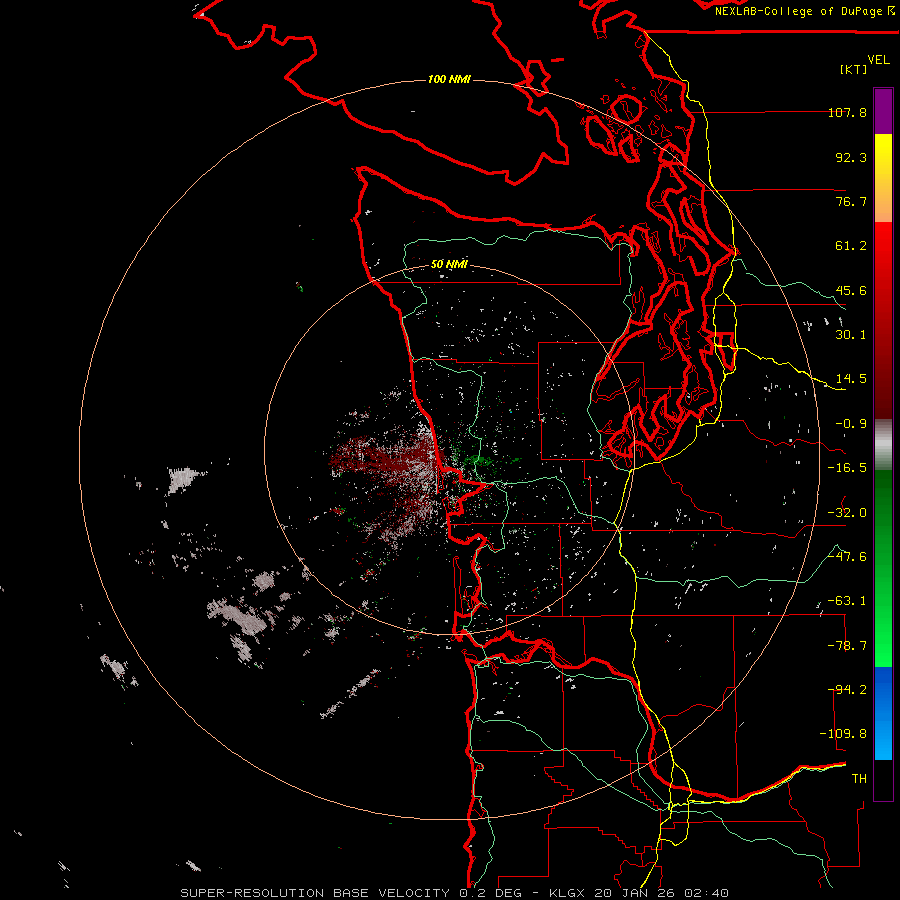Click the -47.6 legend value
This screenshot has height=900, width=900.
click(847, 557)
